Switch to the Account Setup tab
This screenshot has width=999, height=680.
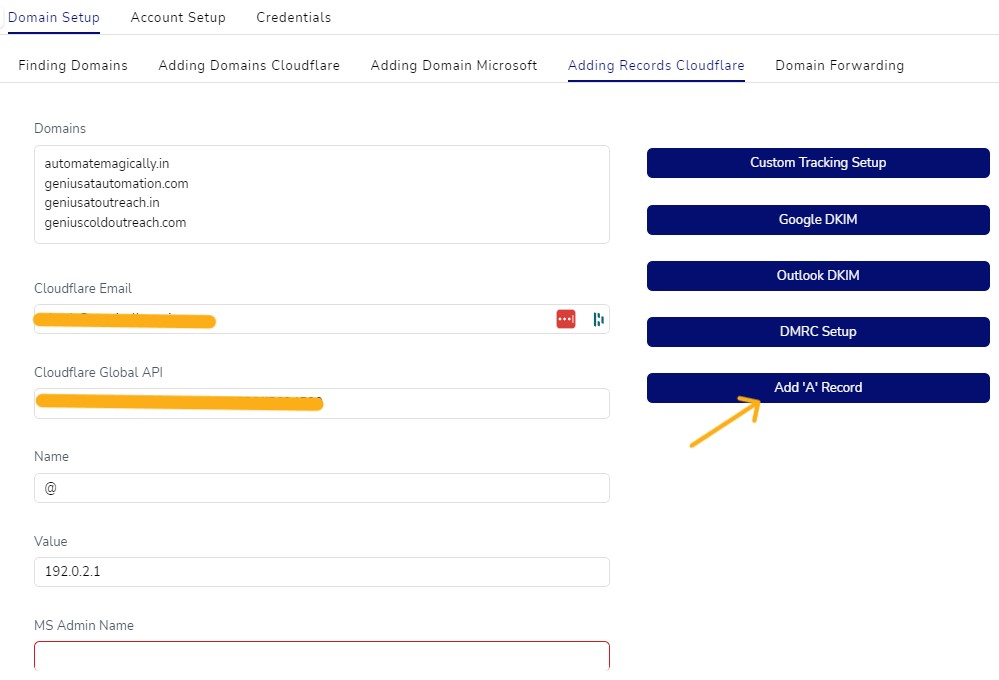tap(178, 17)
